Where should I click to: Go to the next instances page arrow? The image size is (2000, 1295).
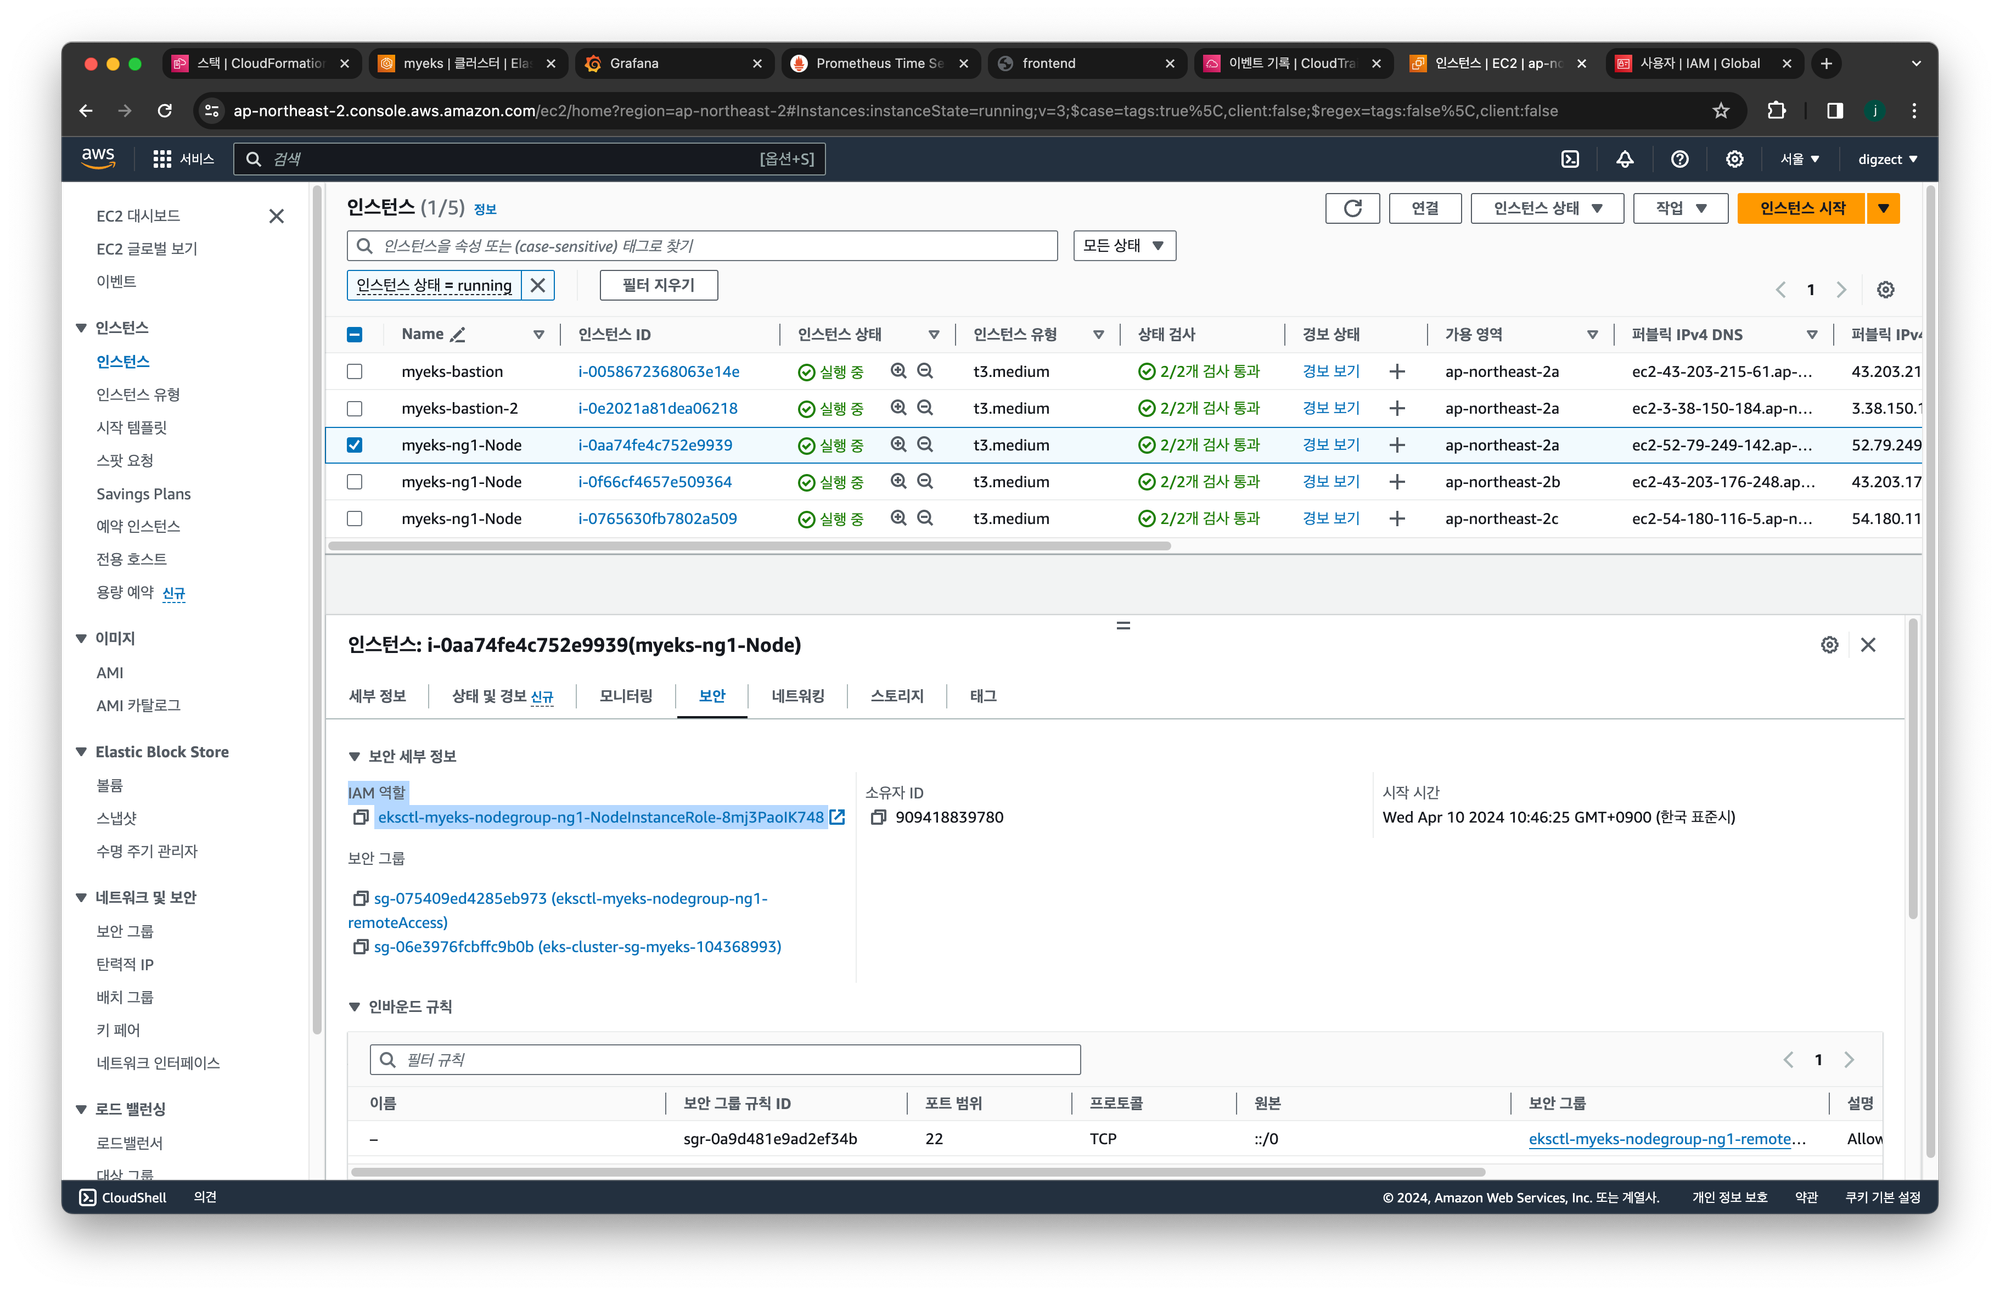[x=1841, y=289]
